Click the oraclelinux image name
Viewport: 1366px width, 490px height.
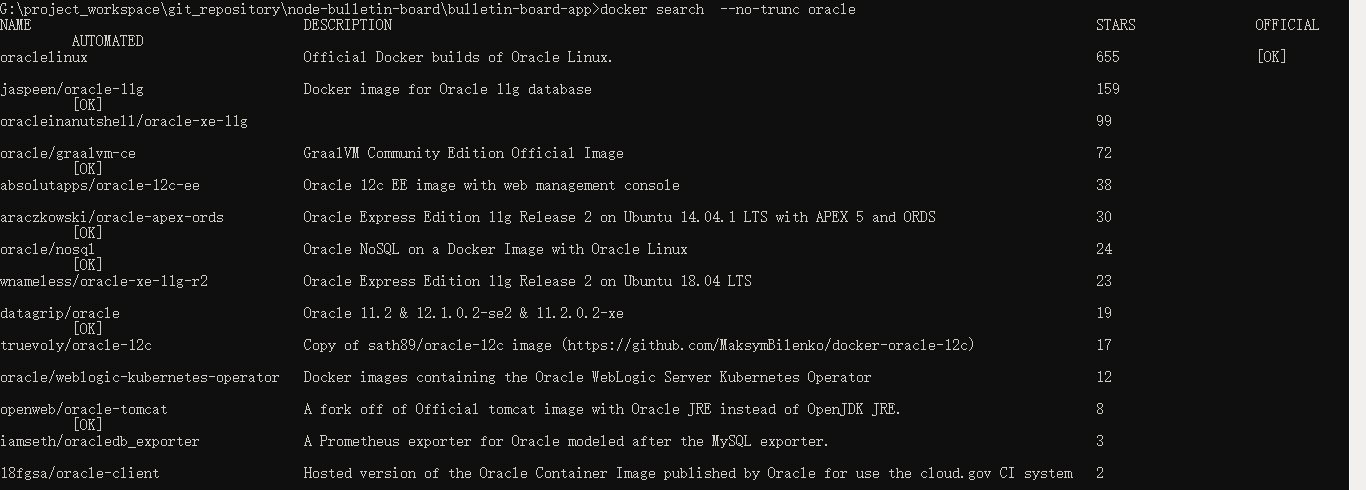pyautogui.click(x=44, y=57)
